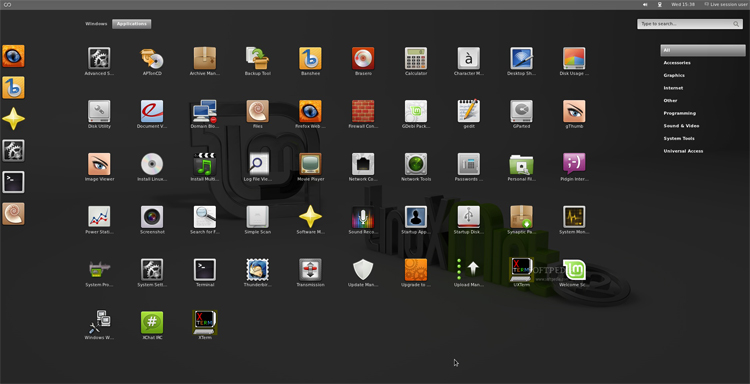This screenshot has height=384, width=750.
Task: Open Disk Usage Analyzer
Action: click(574, 58)
